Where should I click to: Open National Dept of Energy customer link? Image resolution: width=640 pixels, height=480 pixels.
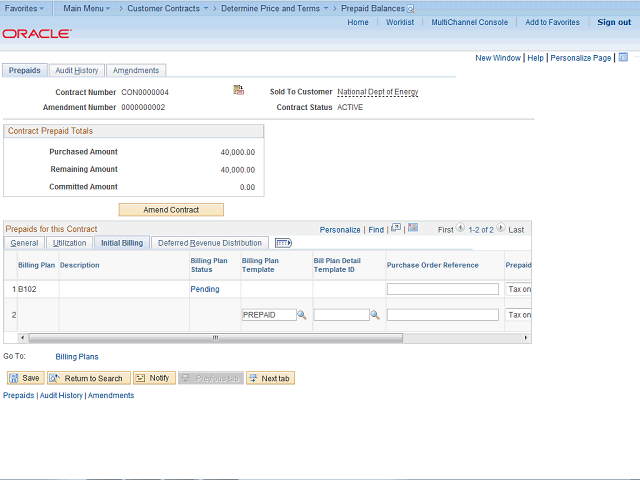(378, 92)
